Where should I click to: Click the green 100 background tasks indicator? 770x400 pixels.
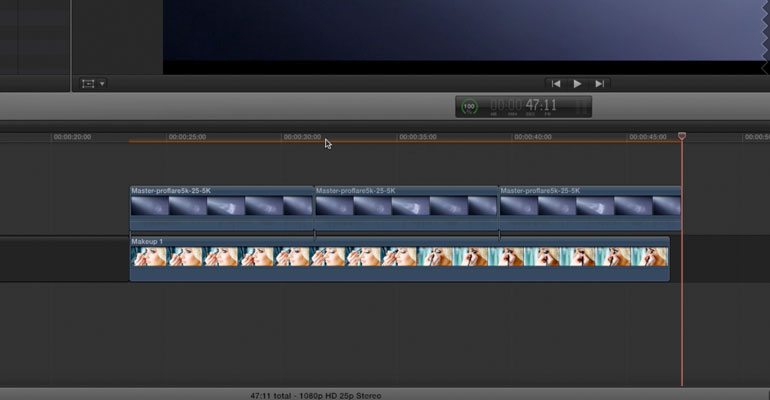[x=469, y=107]
